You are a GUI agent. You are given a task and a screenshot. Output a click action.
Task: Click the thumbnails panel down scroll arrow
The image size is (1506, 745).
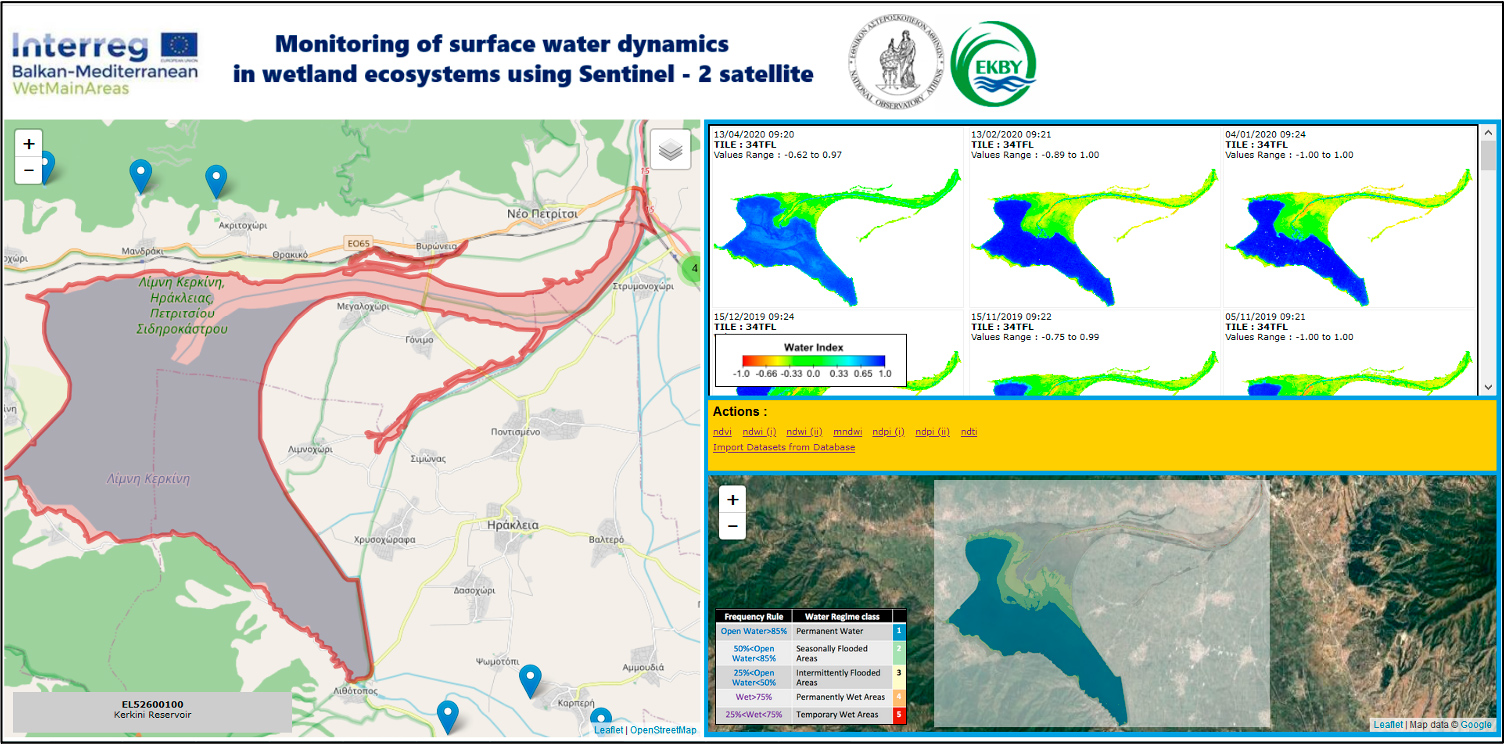(1488, 387)
